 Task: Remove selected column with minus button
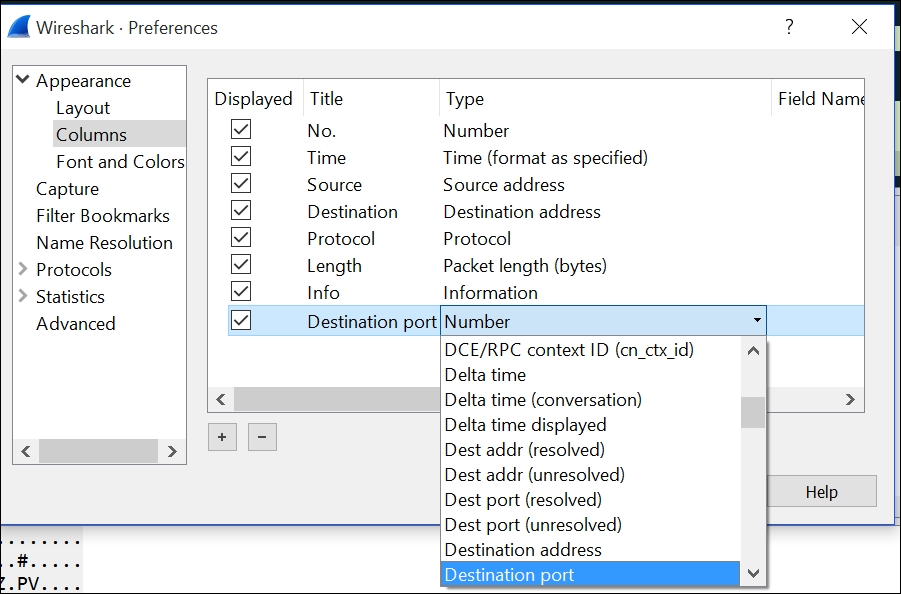tap(262, 437)
